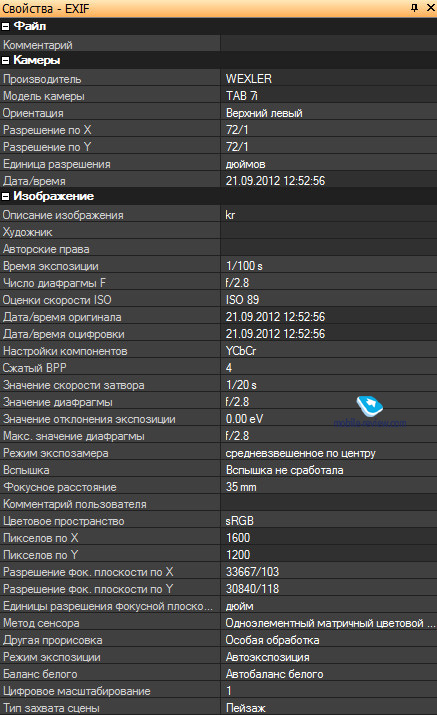Viewport: 437px width, 715px height.
Task: Click the empty Художник value field
Action: 328,232
